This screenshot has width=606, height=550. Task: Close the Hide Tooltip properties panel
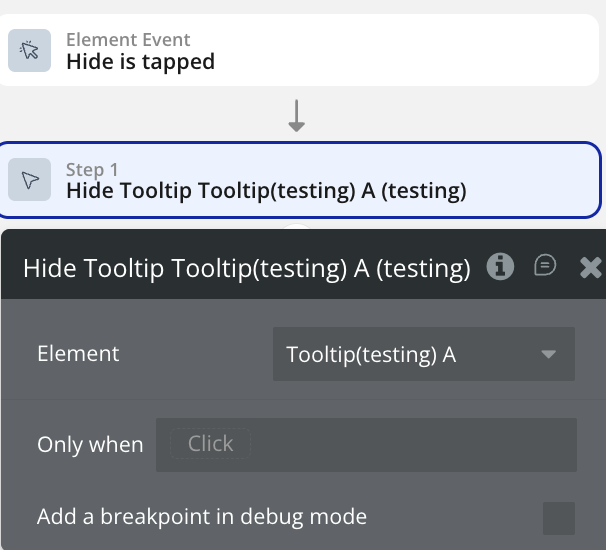[590, 267]
